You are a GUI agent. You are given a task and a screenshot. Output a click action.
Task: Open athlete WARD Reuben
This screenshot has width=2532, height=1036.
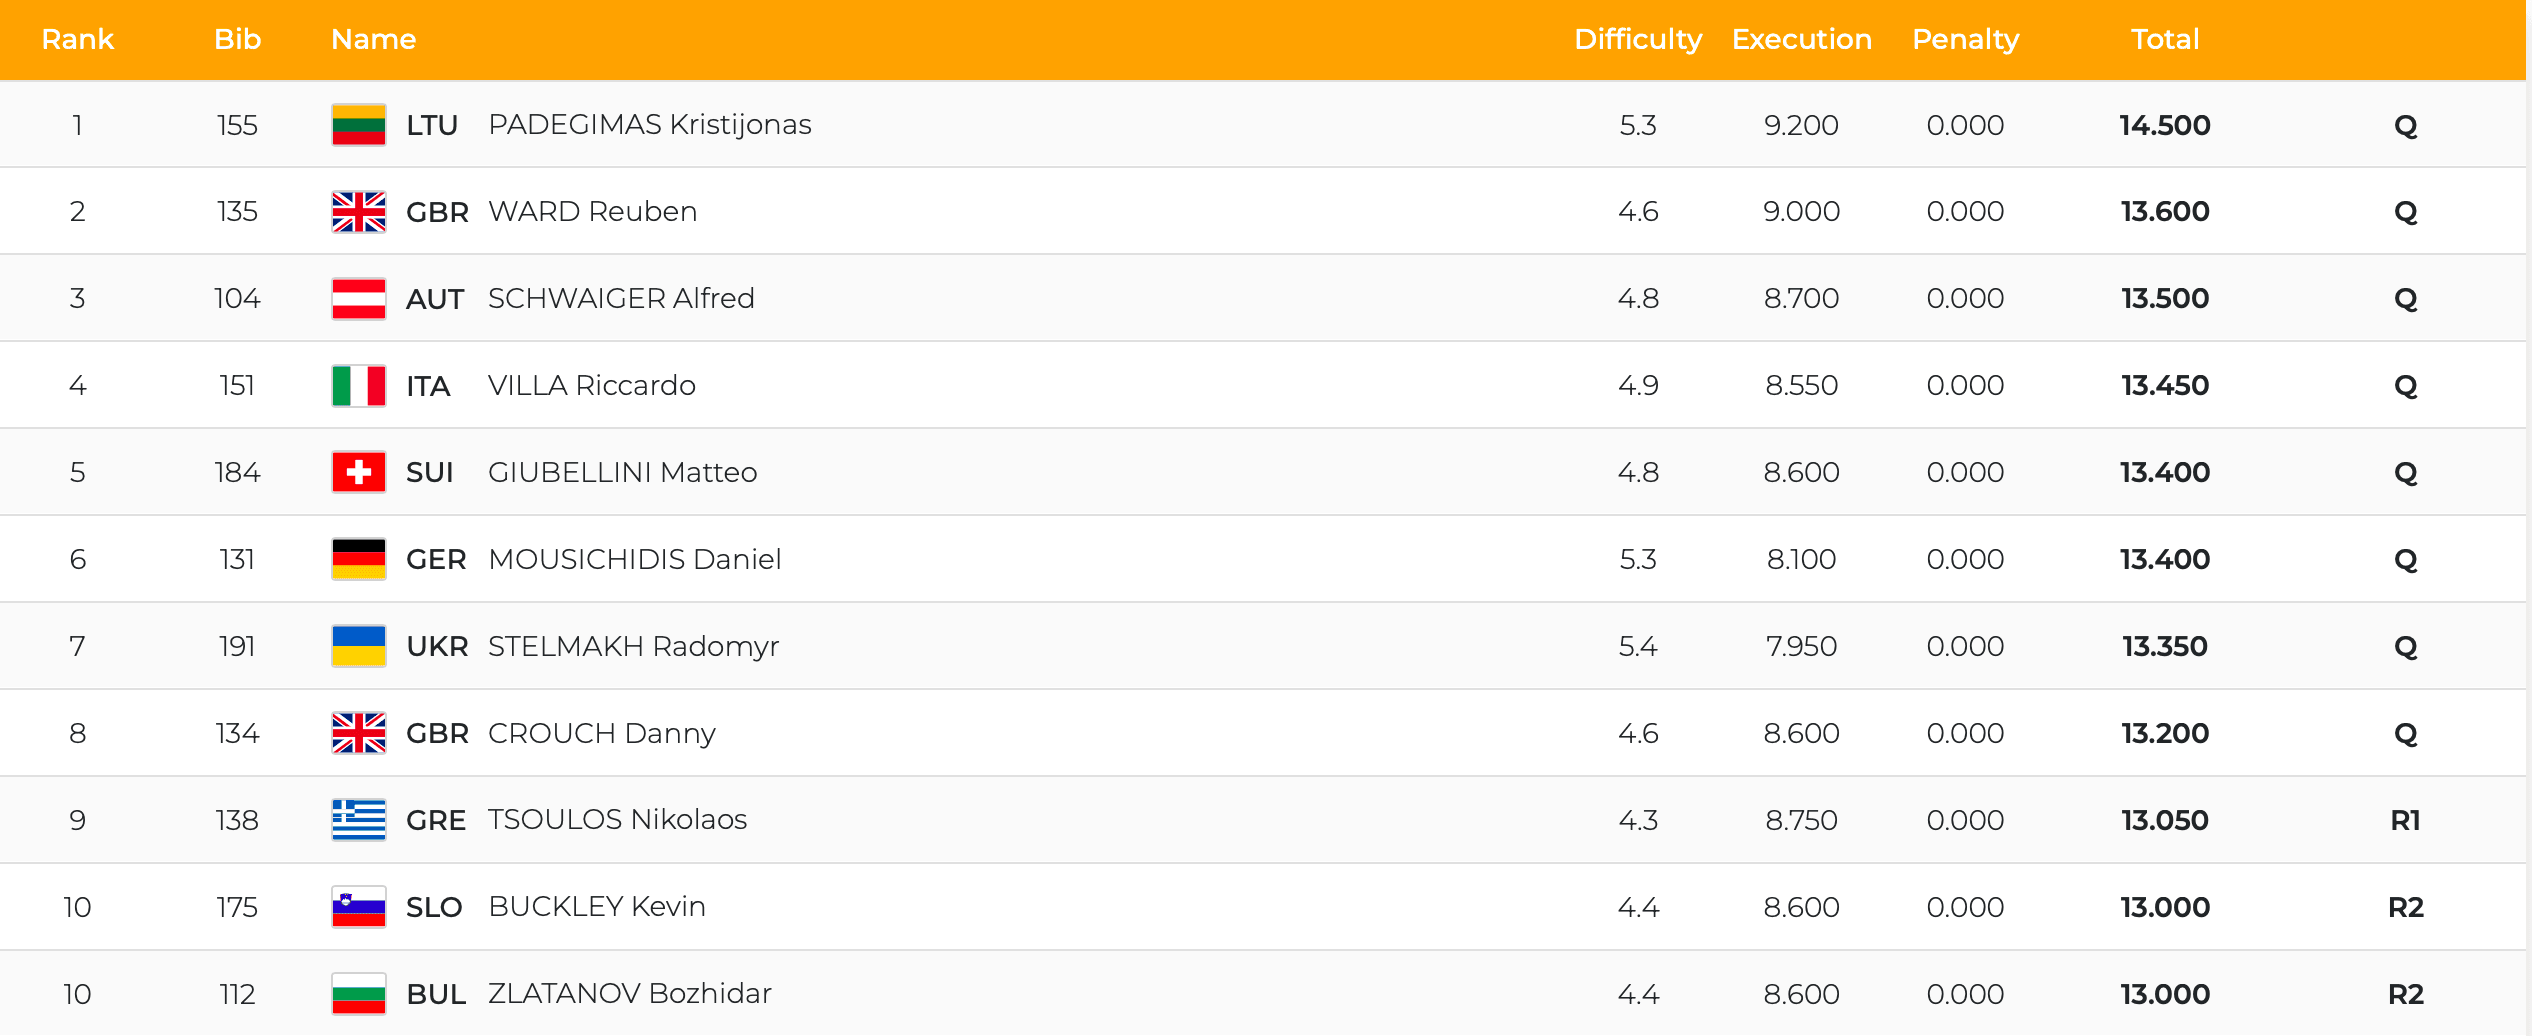pos(592,212)
